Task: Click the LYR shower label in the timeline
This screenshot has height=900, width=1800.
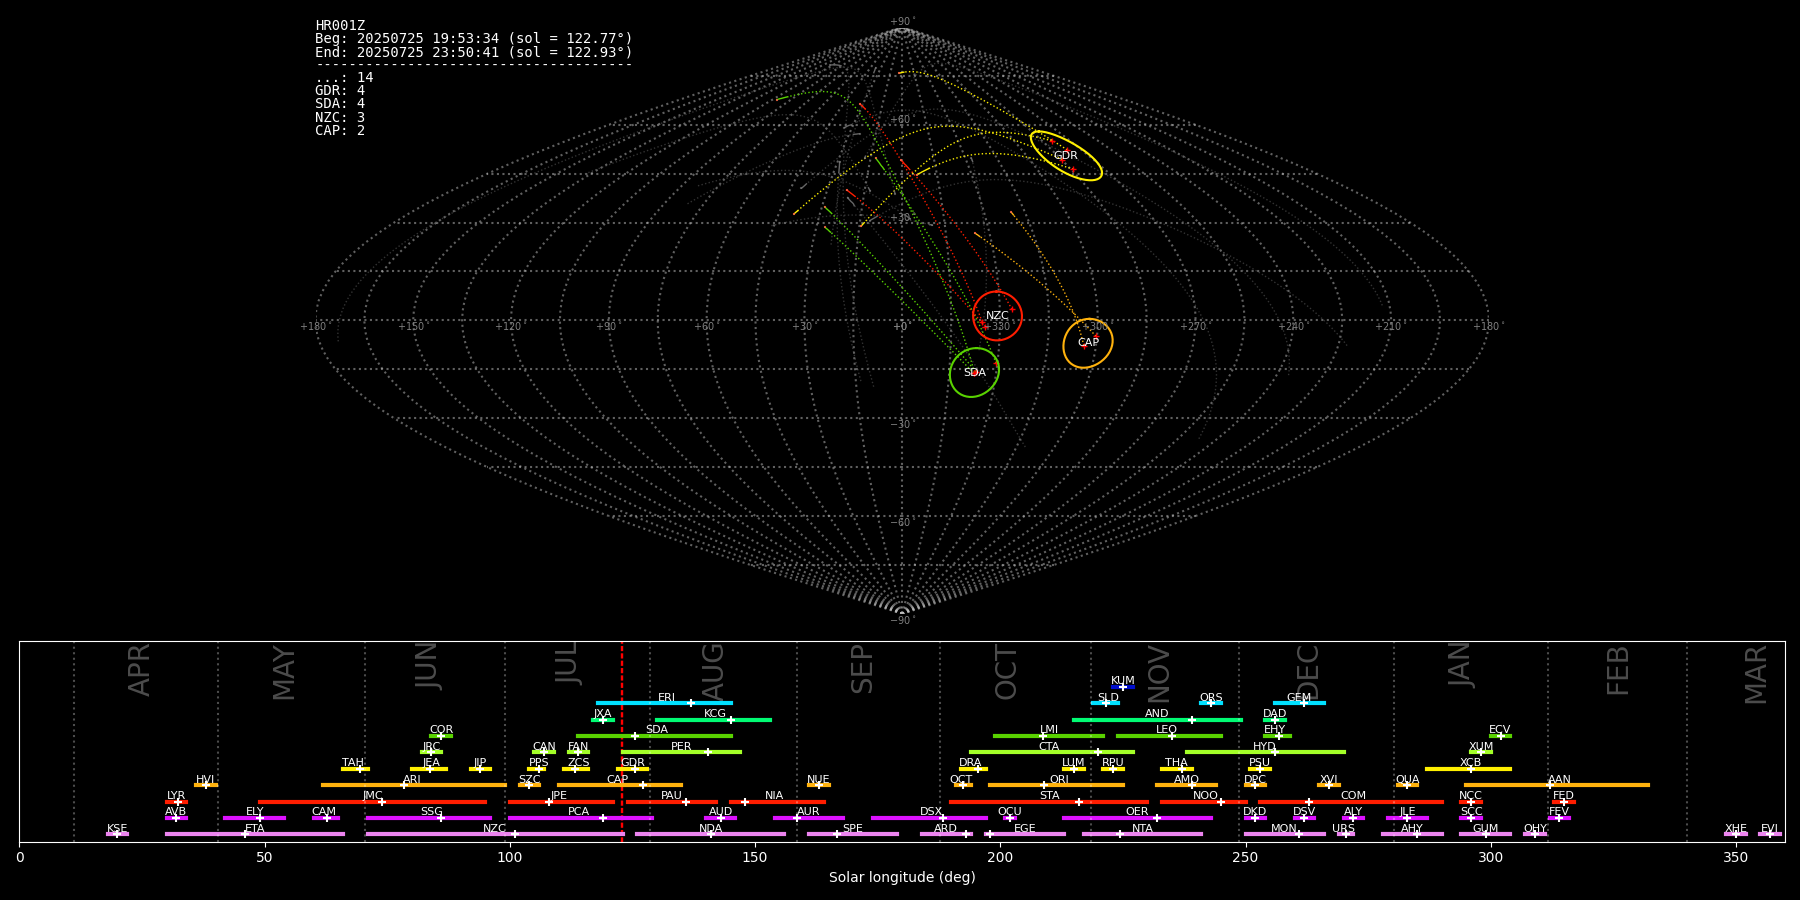Action: click(176, 796)
